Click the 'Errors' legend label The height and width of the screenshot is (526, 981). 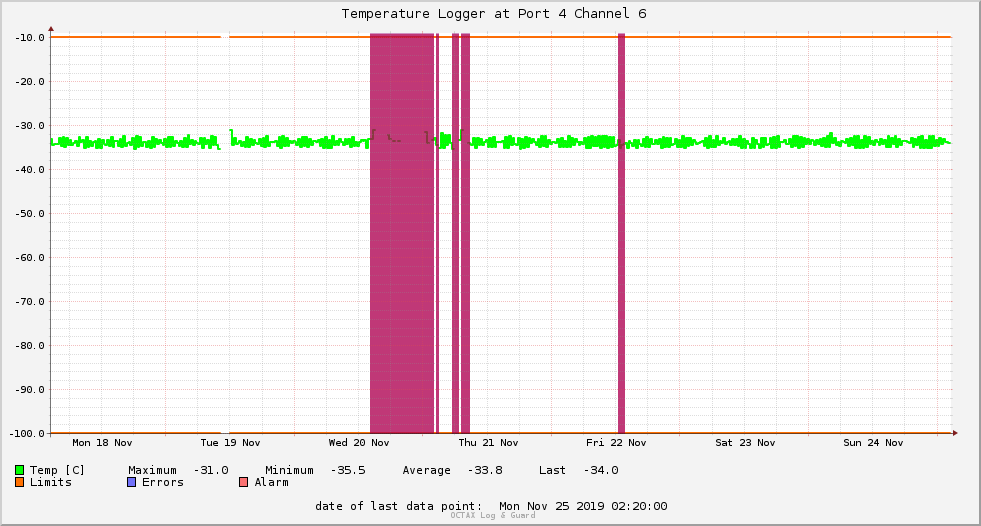tap(163, 482)
